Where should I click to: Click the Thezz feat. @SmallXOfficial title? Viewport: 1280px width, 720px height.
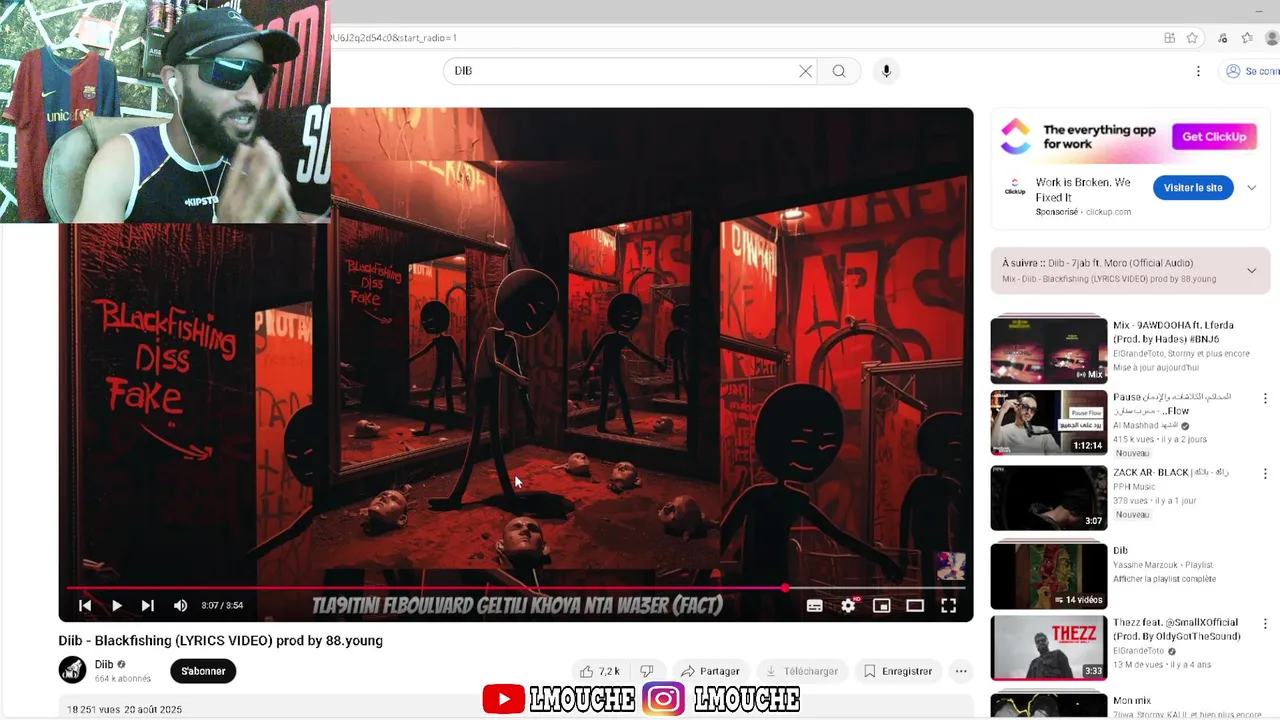coord(1177,629)
